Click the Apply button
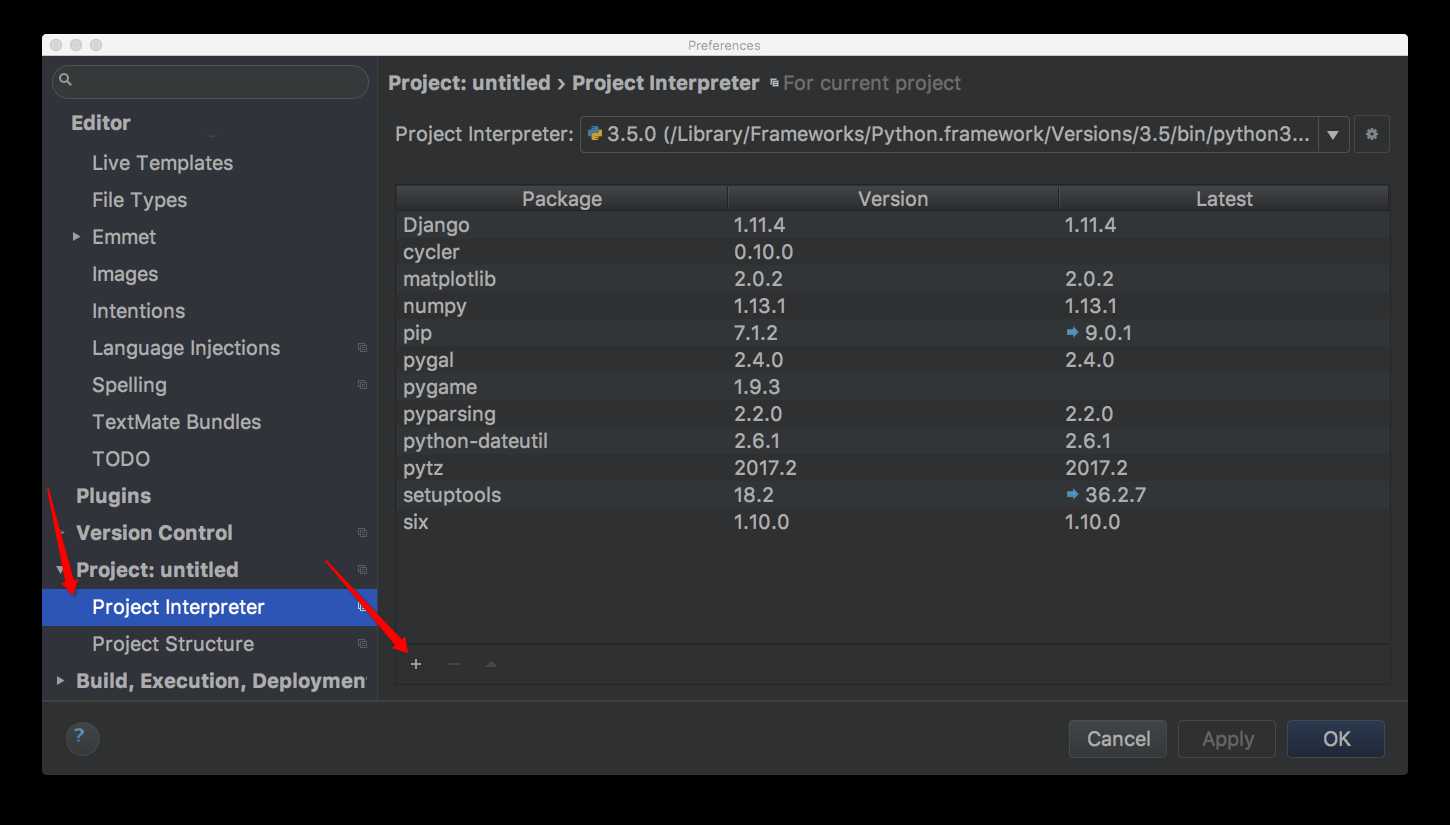This screenshot has width=1450, height=825. [1227, 739]
